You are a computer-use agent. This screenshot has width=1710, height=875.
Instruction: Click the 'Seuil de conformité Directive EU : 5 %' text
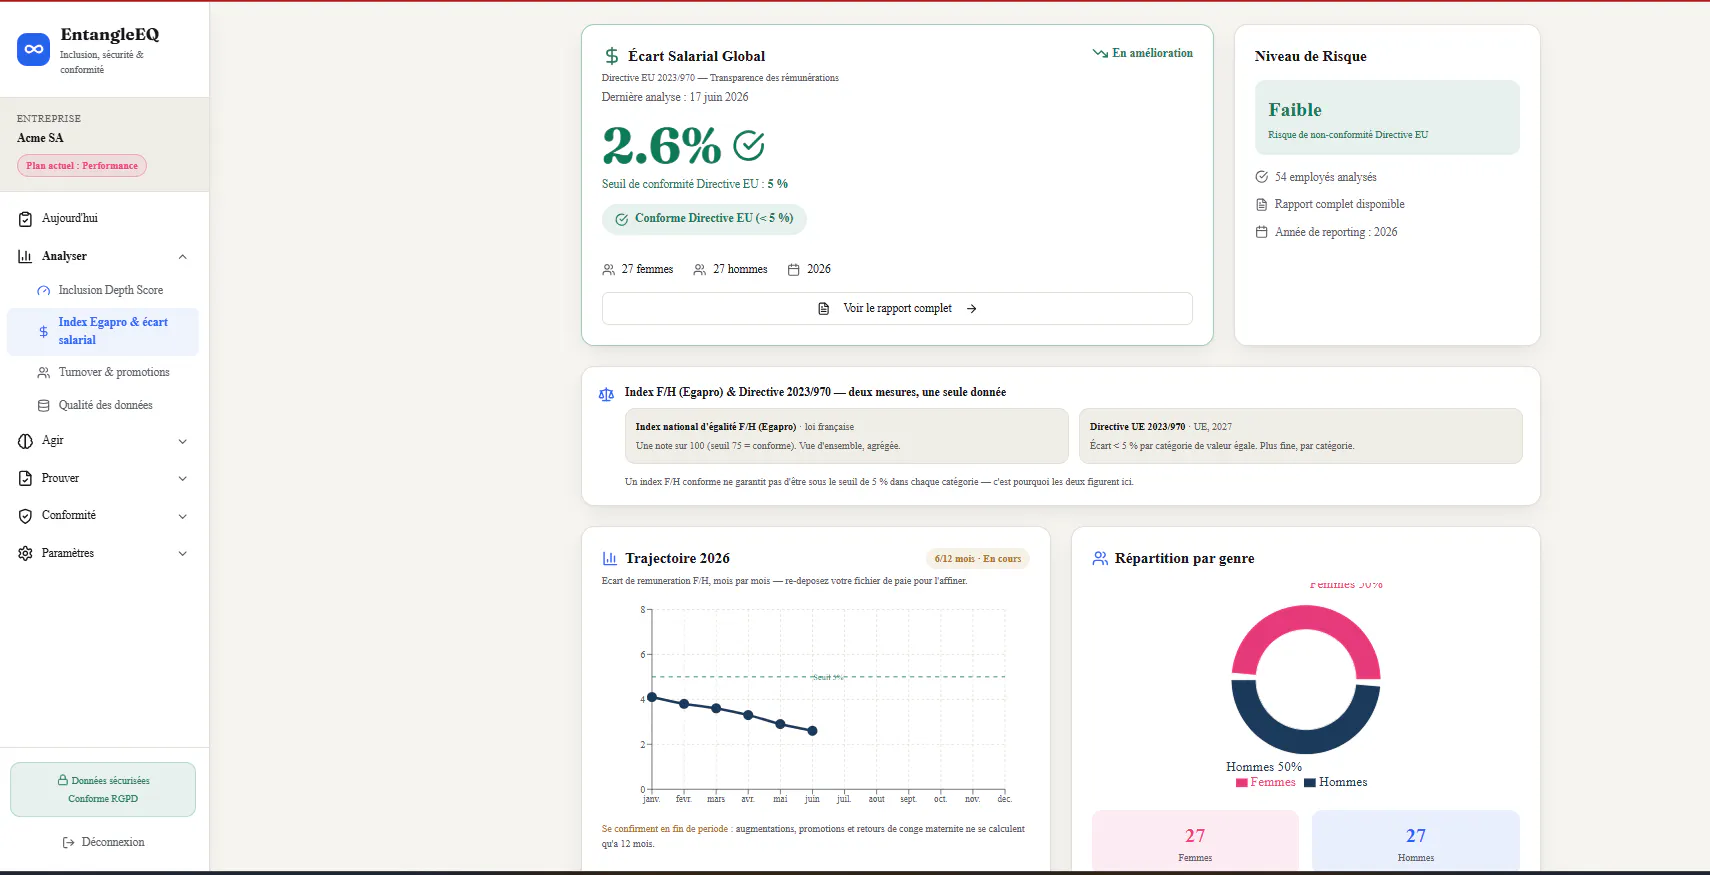click(695, 184)
